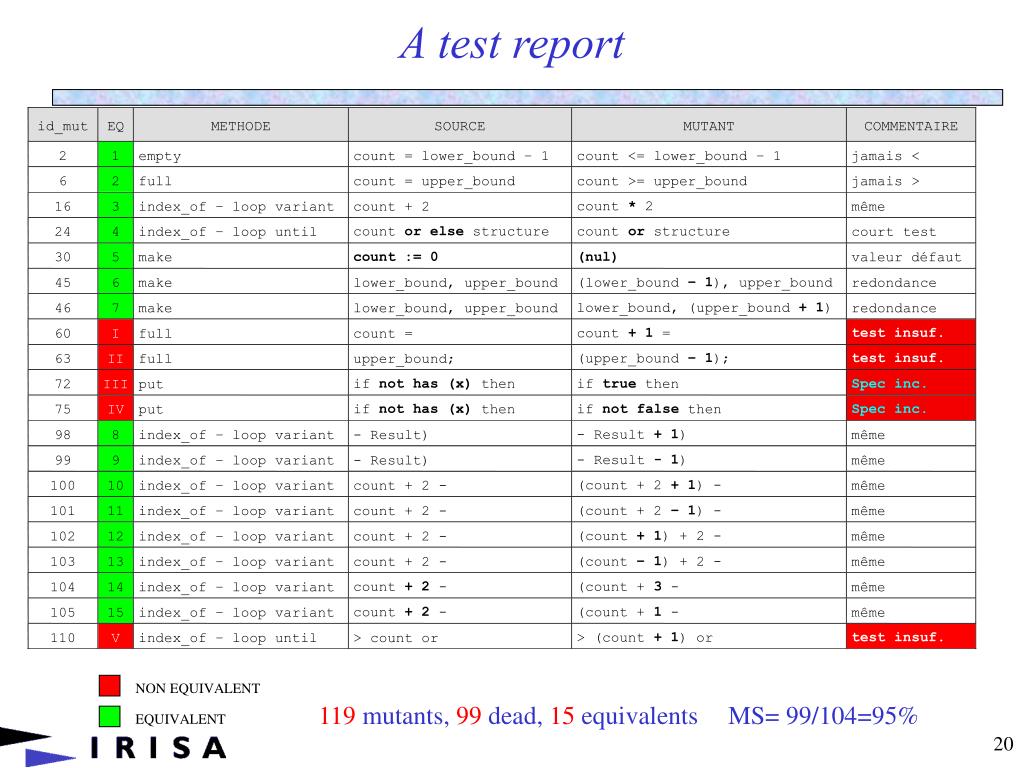Screen dimensions: 1024x768
Task: Click the 'EQUIVALENT' legend label below it
Action: (x=180, y=719)
